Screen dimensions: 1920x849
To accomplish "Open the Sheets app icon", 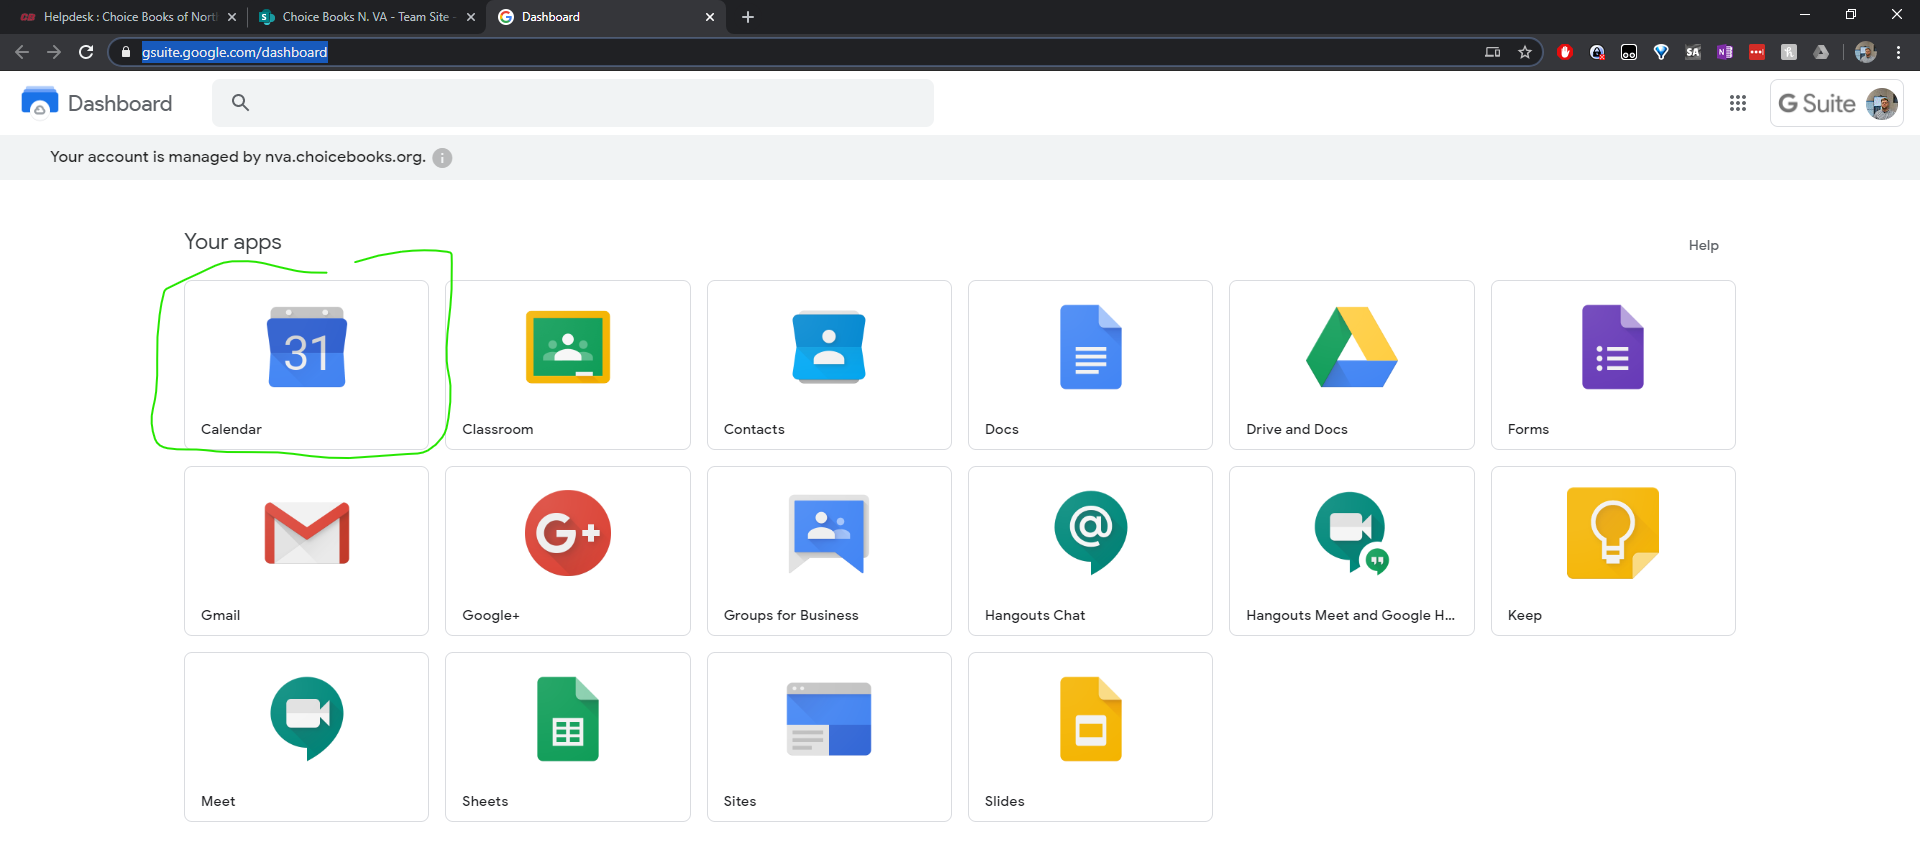I will 568,719.
